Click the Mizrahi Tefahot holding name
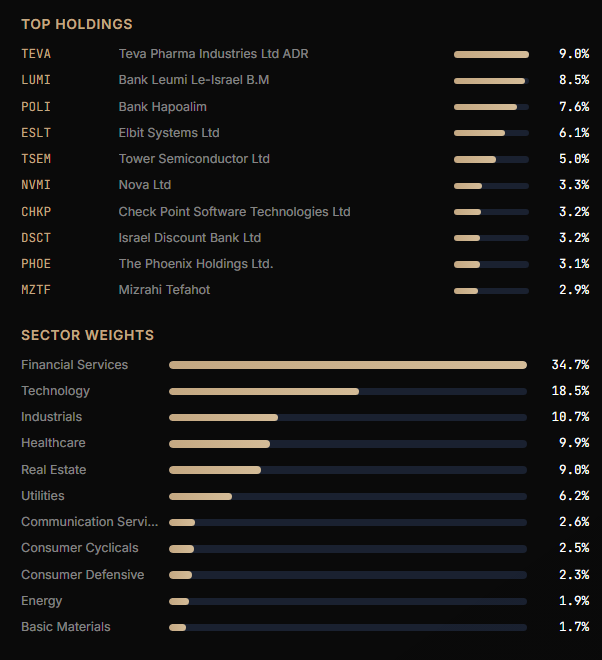Screen dimensions: 602x660 click(164, 290)
